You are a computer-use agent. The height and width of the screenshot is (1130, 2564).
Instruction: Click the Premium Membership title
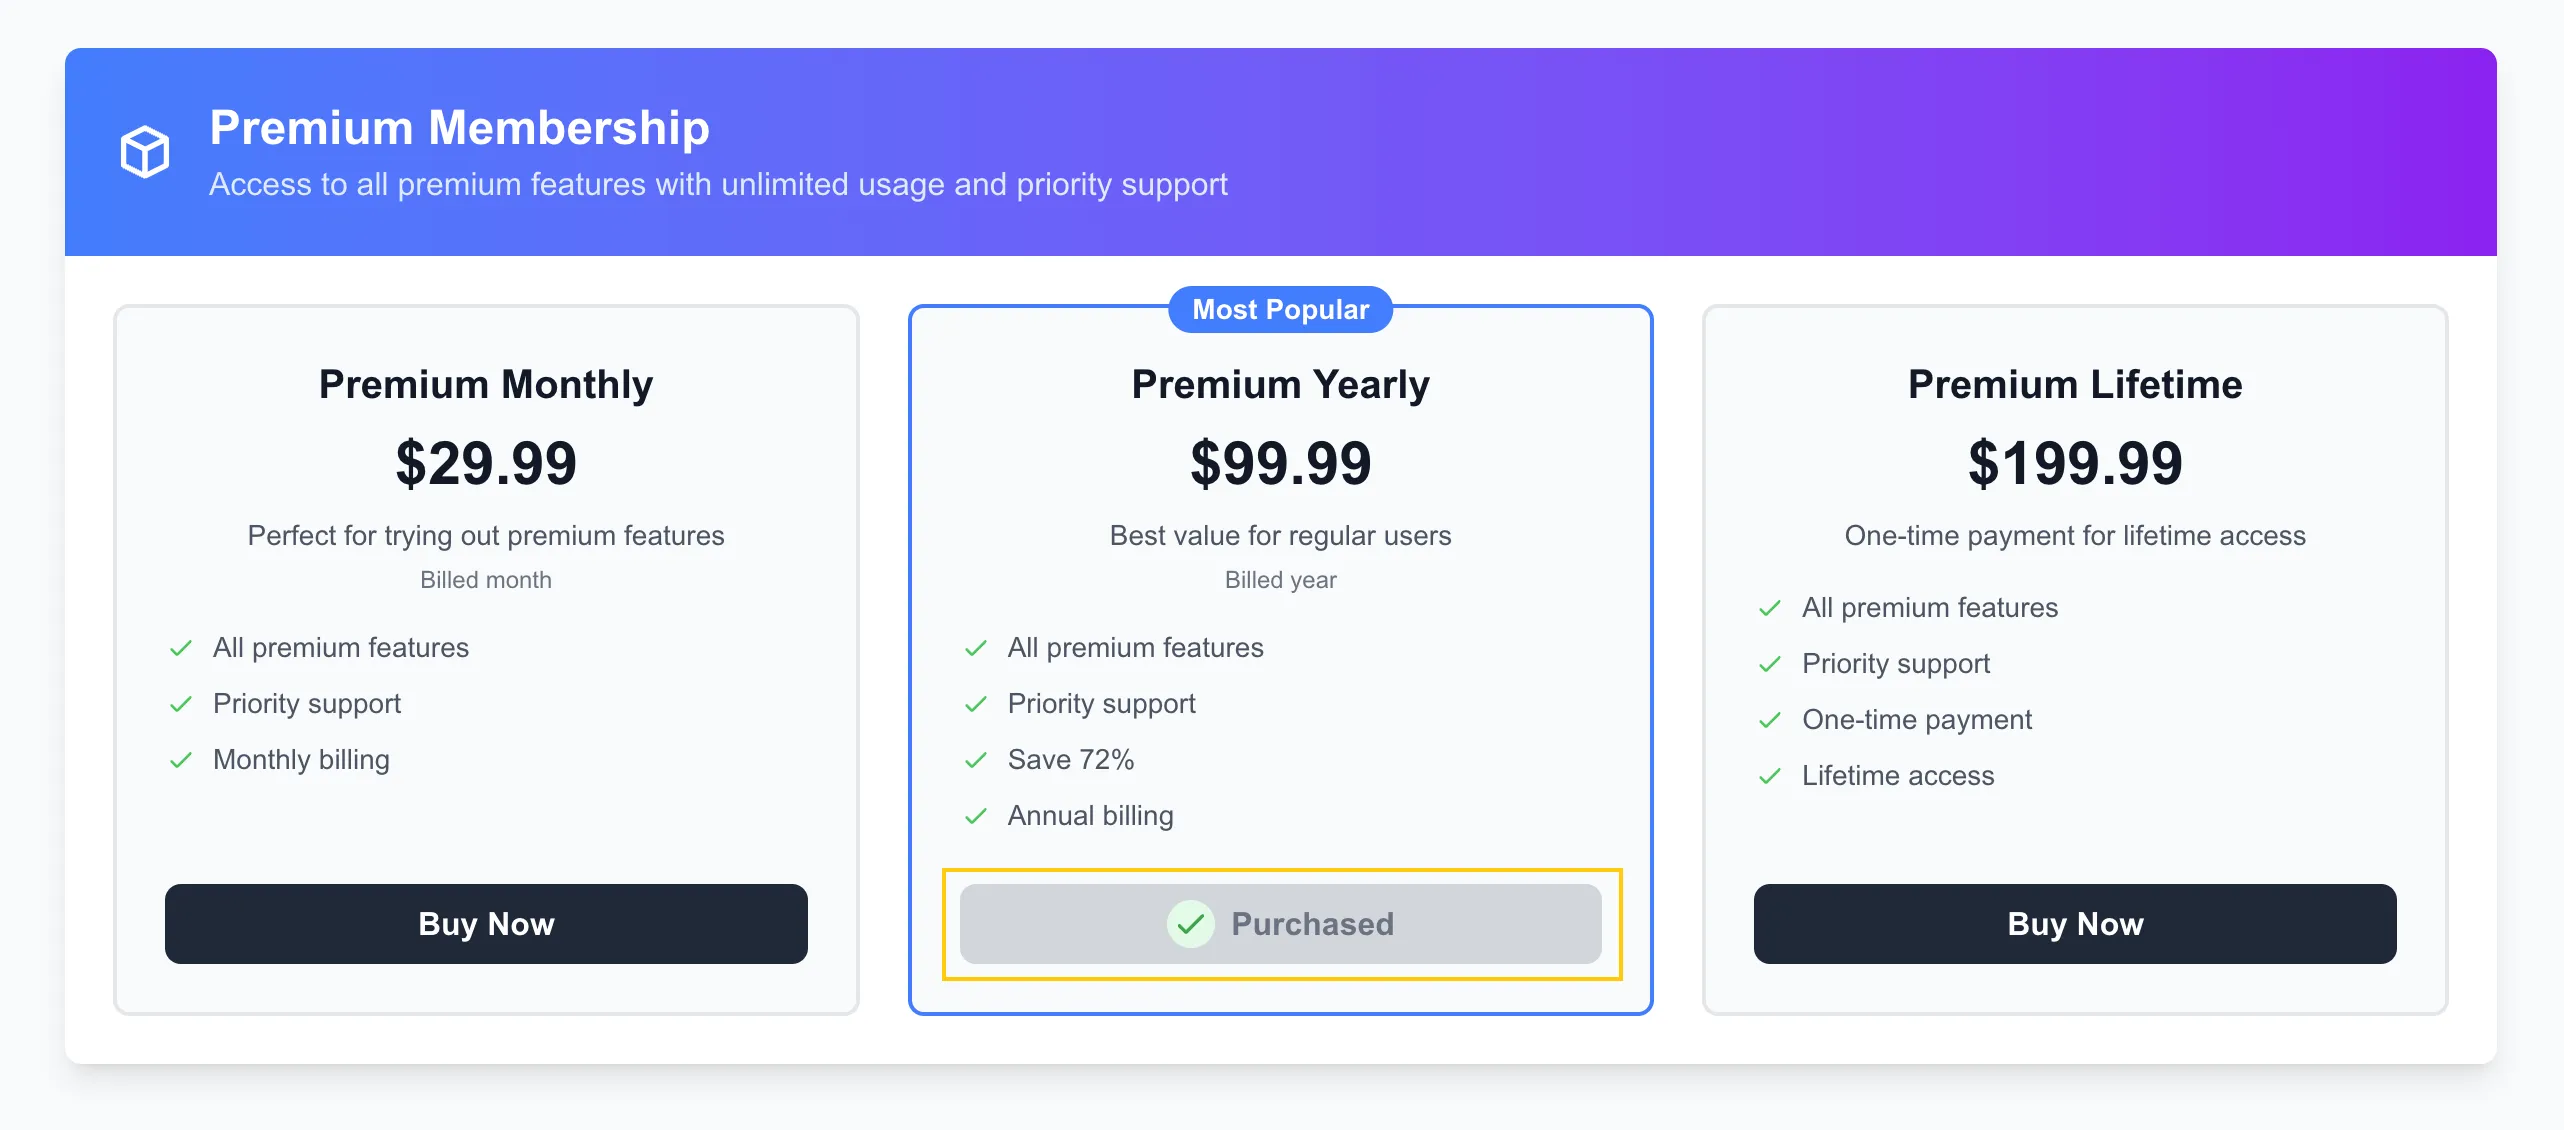460,128
